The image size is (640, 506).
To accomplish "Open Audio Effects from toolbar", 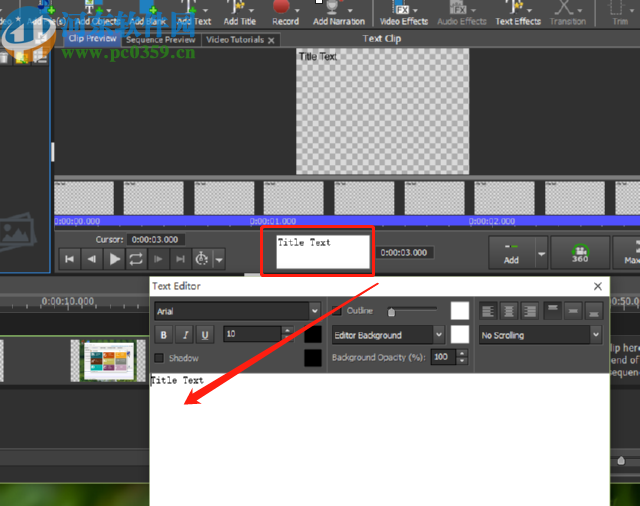I will [462, 13].
